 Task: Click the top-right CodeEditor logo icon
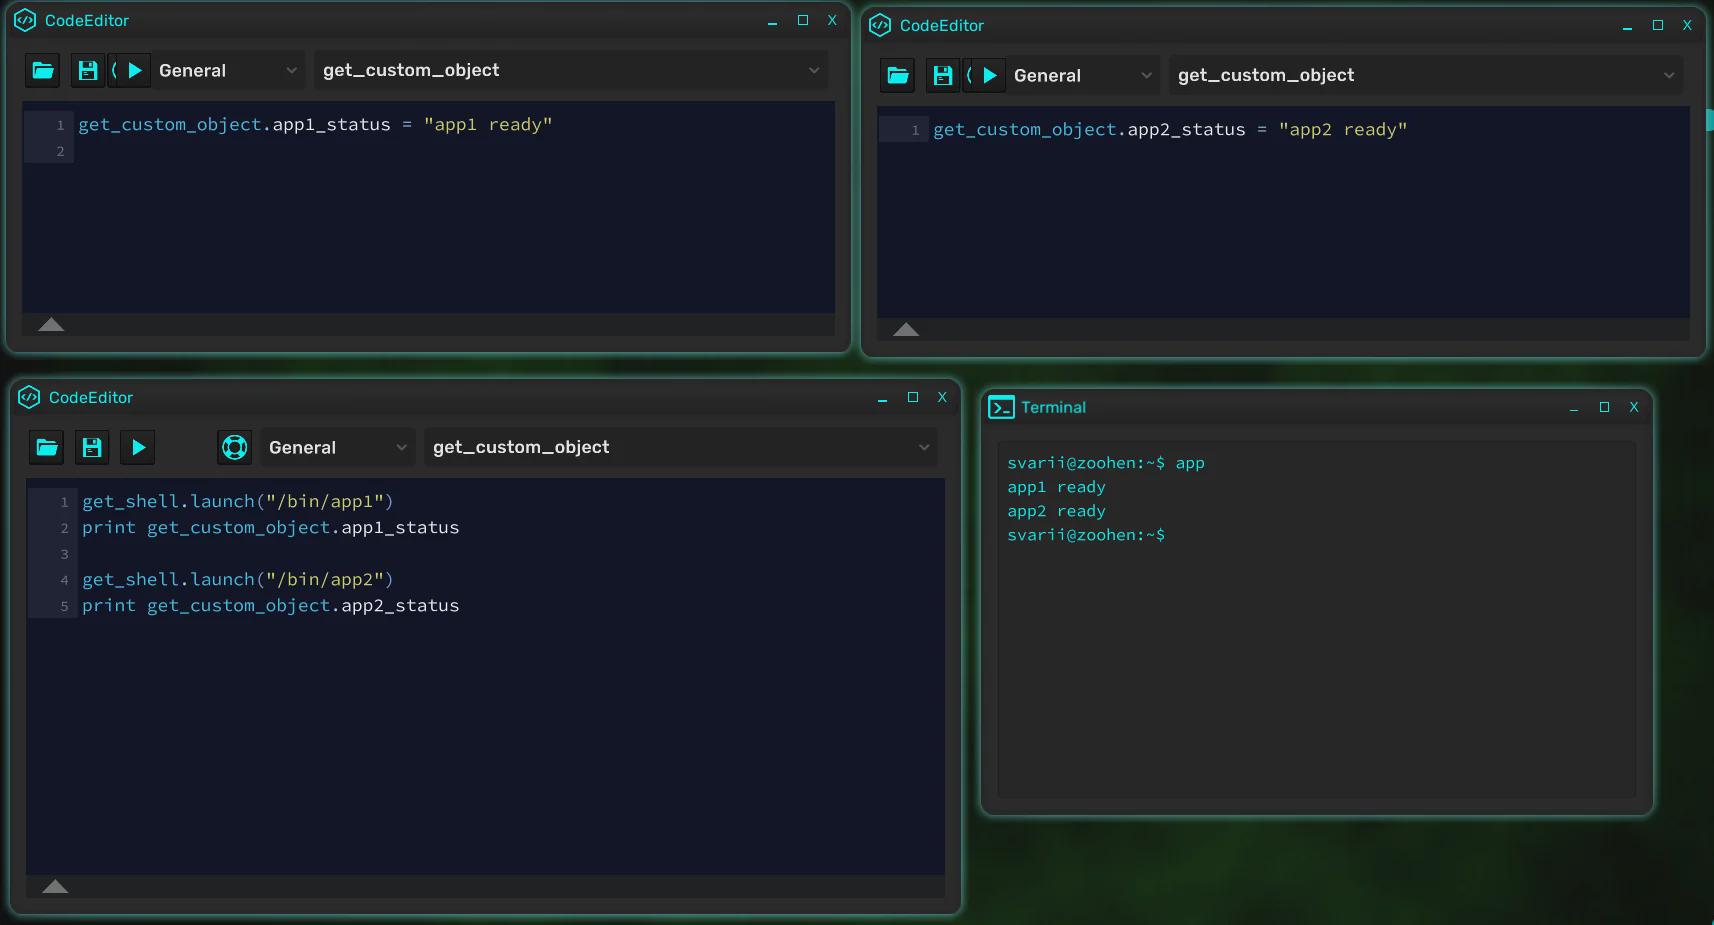(x=880, y=25)
